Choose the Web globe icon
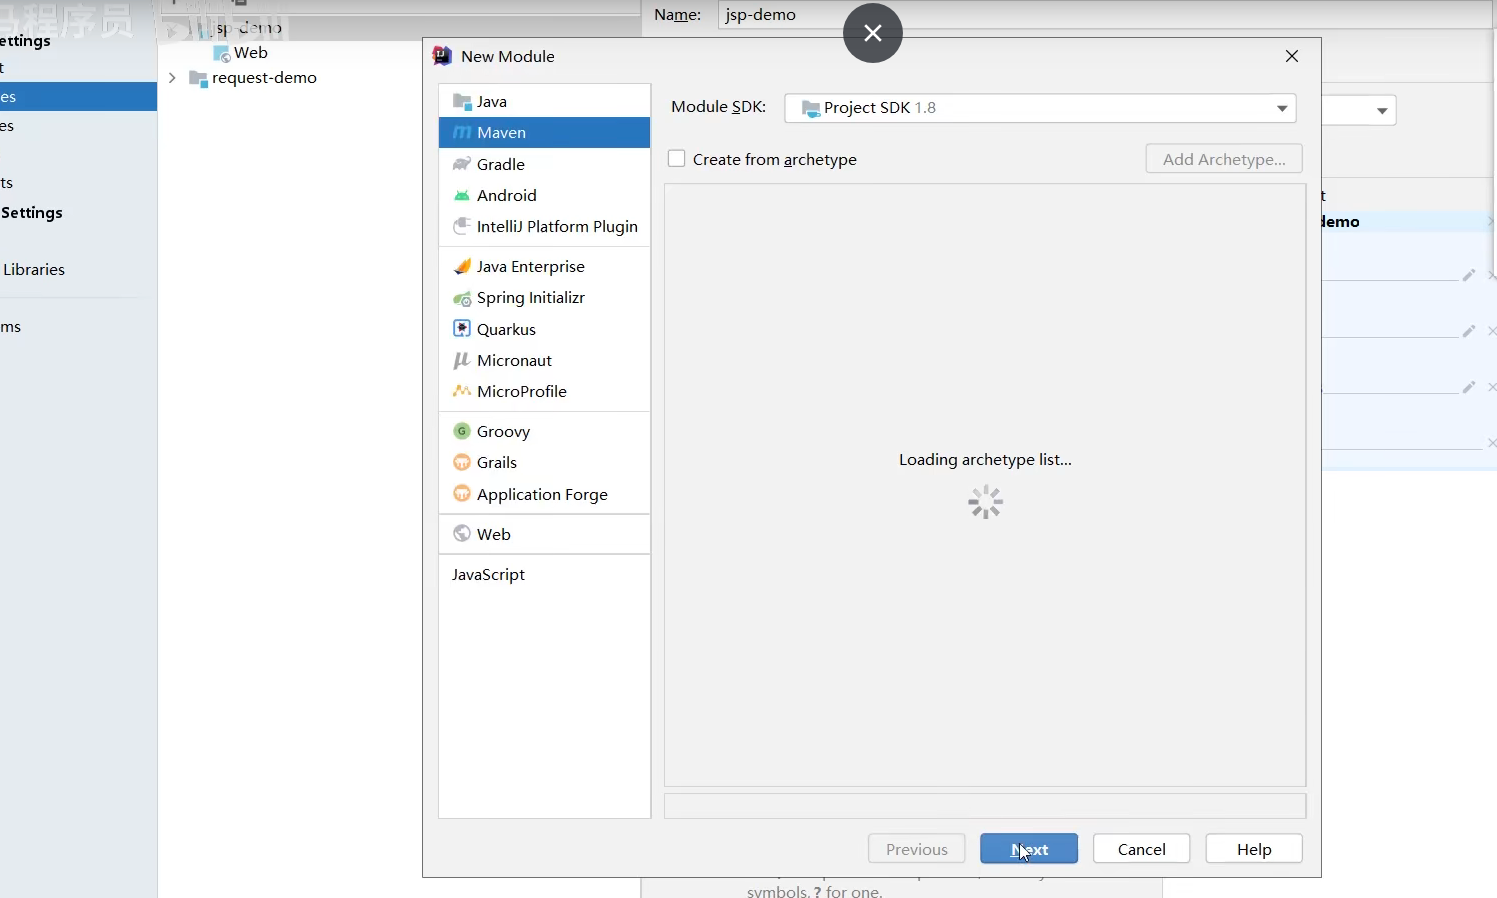The height and width of the screenshot is (898, 1497). coord(462,534)
